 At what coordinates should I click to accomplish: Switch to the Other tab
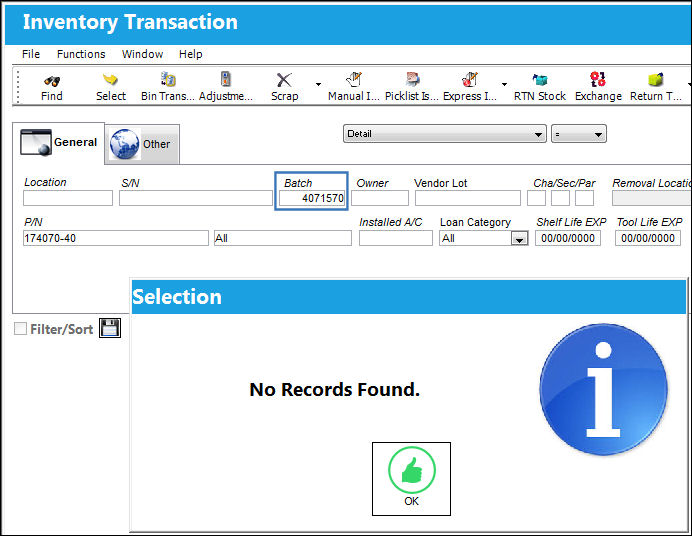pyautogui.click(x=142, y=144)
